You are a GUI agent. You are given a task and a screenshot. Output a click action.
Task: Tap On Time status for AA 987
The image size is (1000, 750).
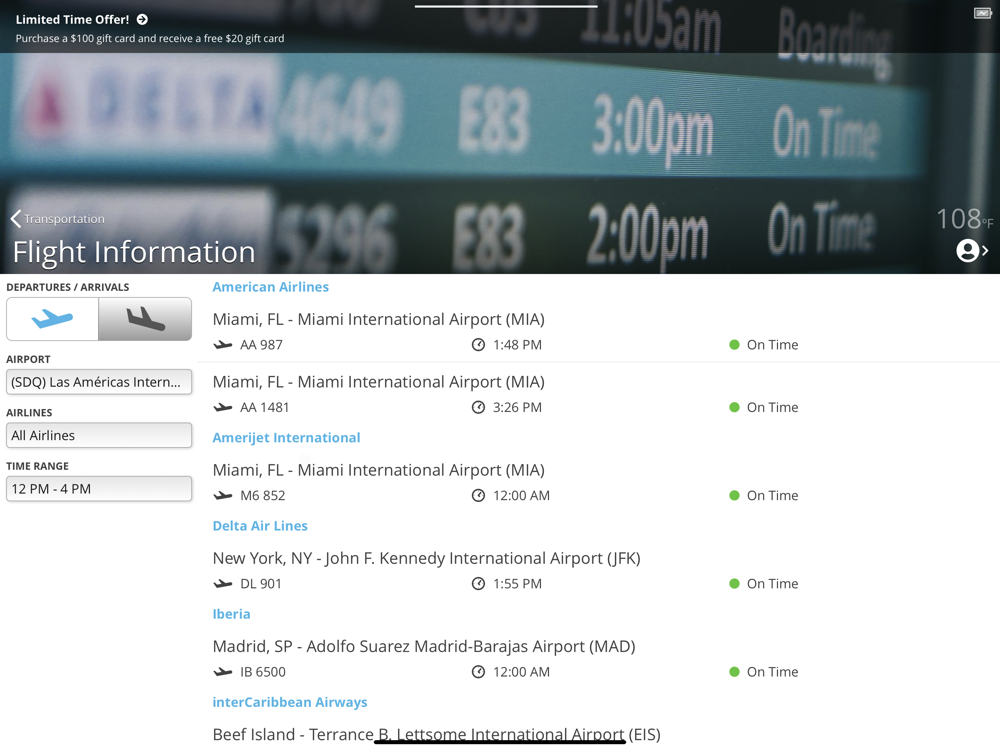(x=772, y=345)
